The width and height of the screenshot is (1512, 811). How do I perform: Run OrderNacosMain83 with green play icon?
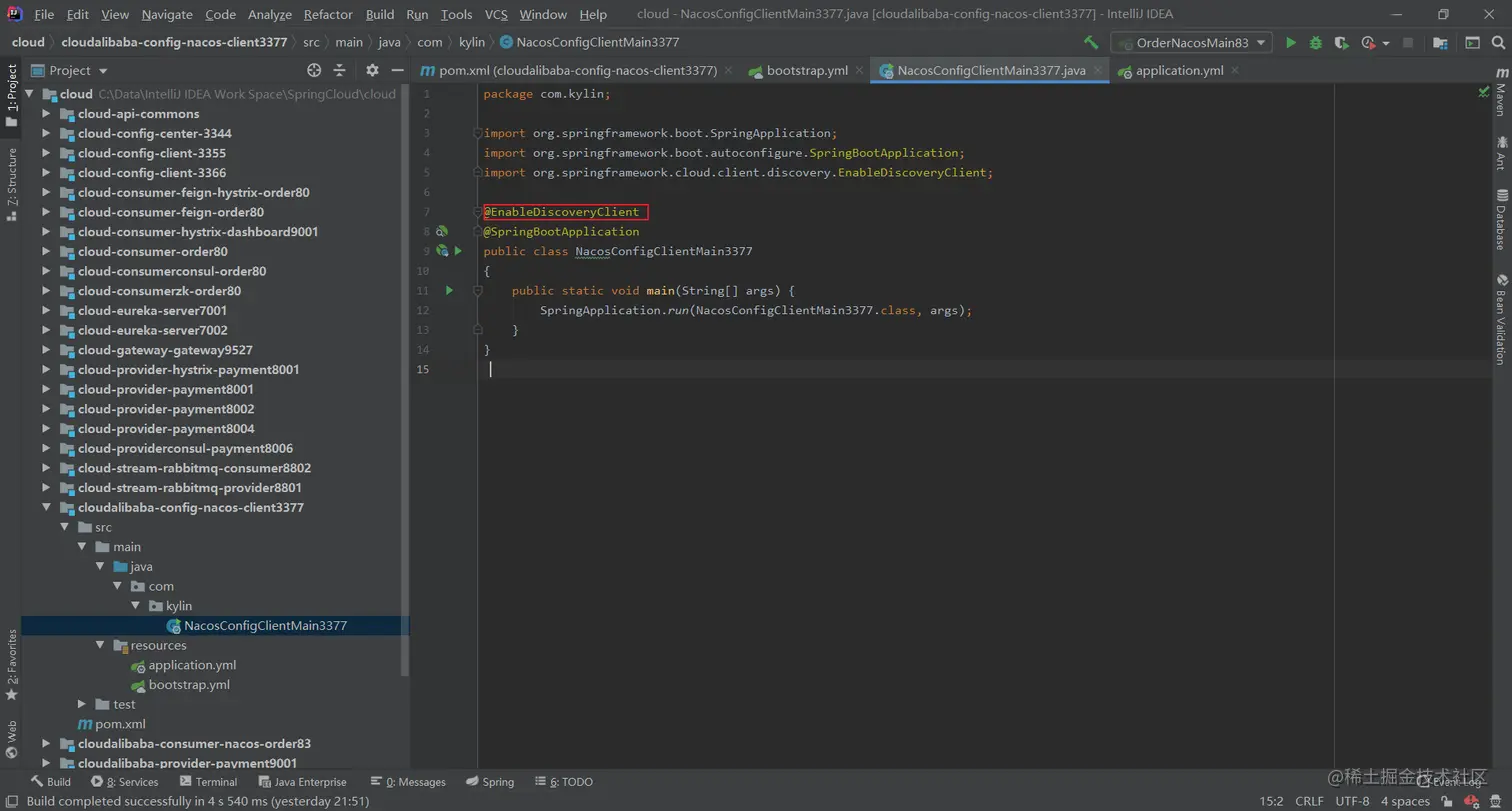coord(1291,43)
